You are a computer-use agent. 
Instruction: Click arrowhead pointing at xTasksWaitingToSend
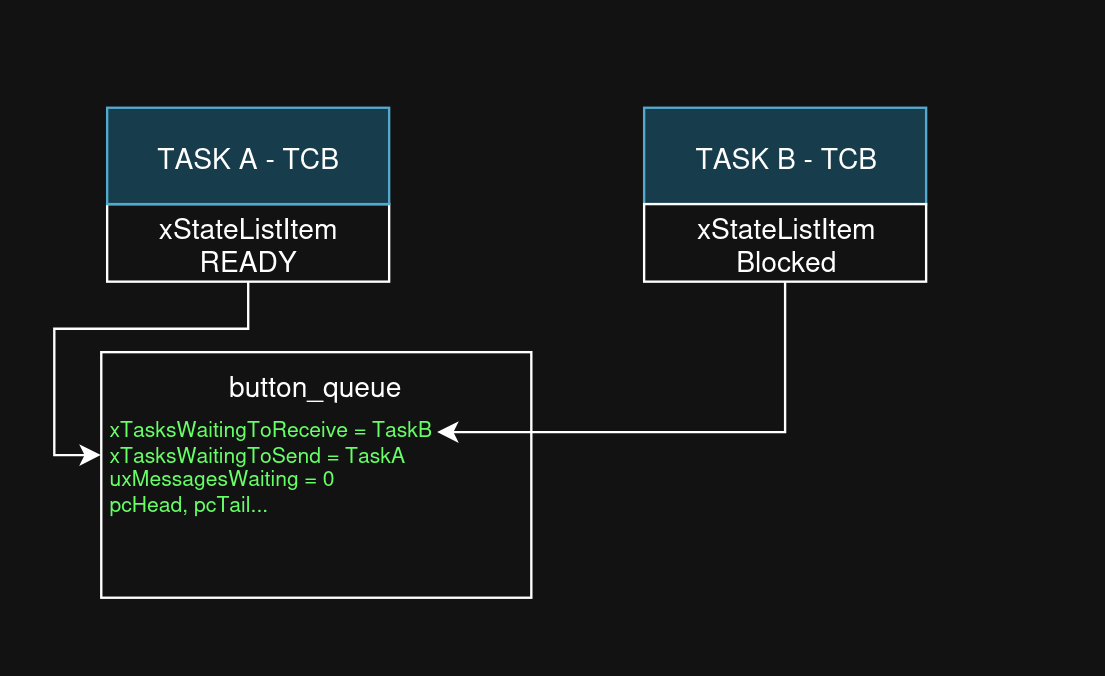(93, 455)
